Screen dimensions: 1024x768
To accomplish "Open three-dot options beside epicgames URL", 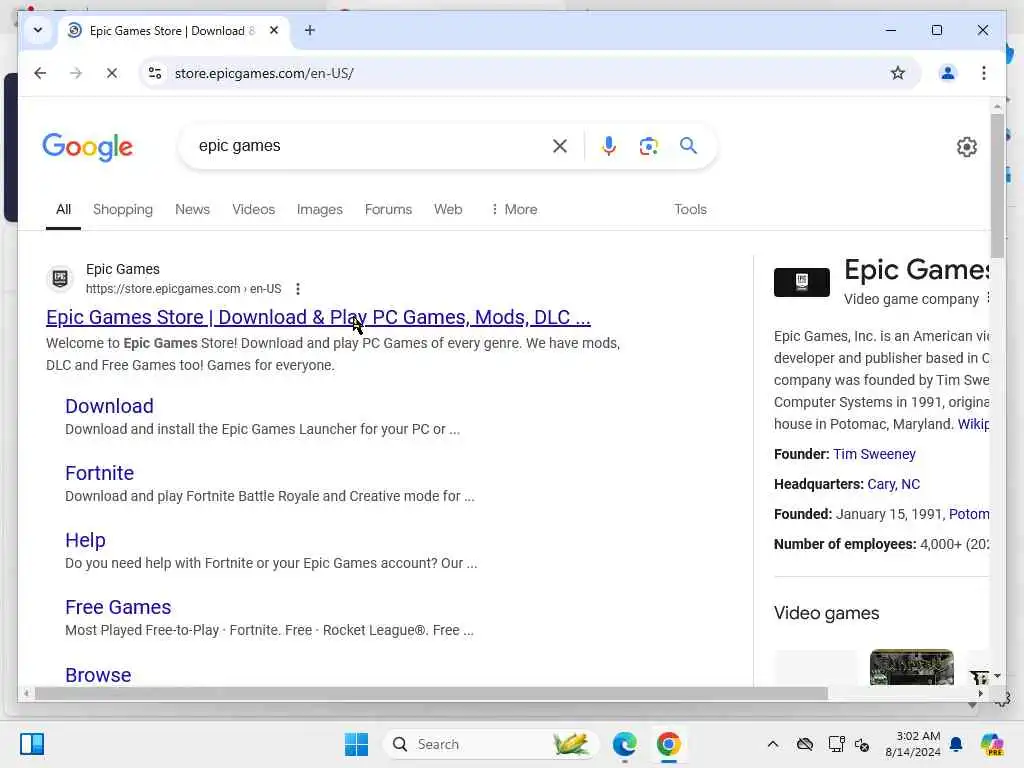I will click(298, 289).
